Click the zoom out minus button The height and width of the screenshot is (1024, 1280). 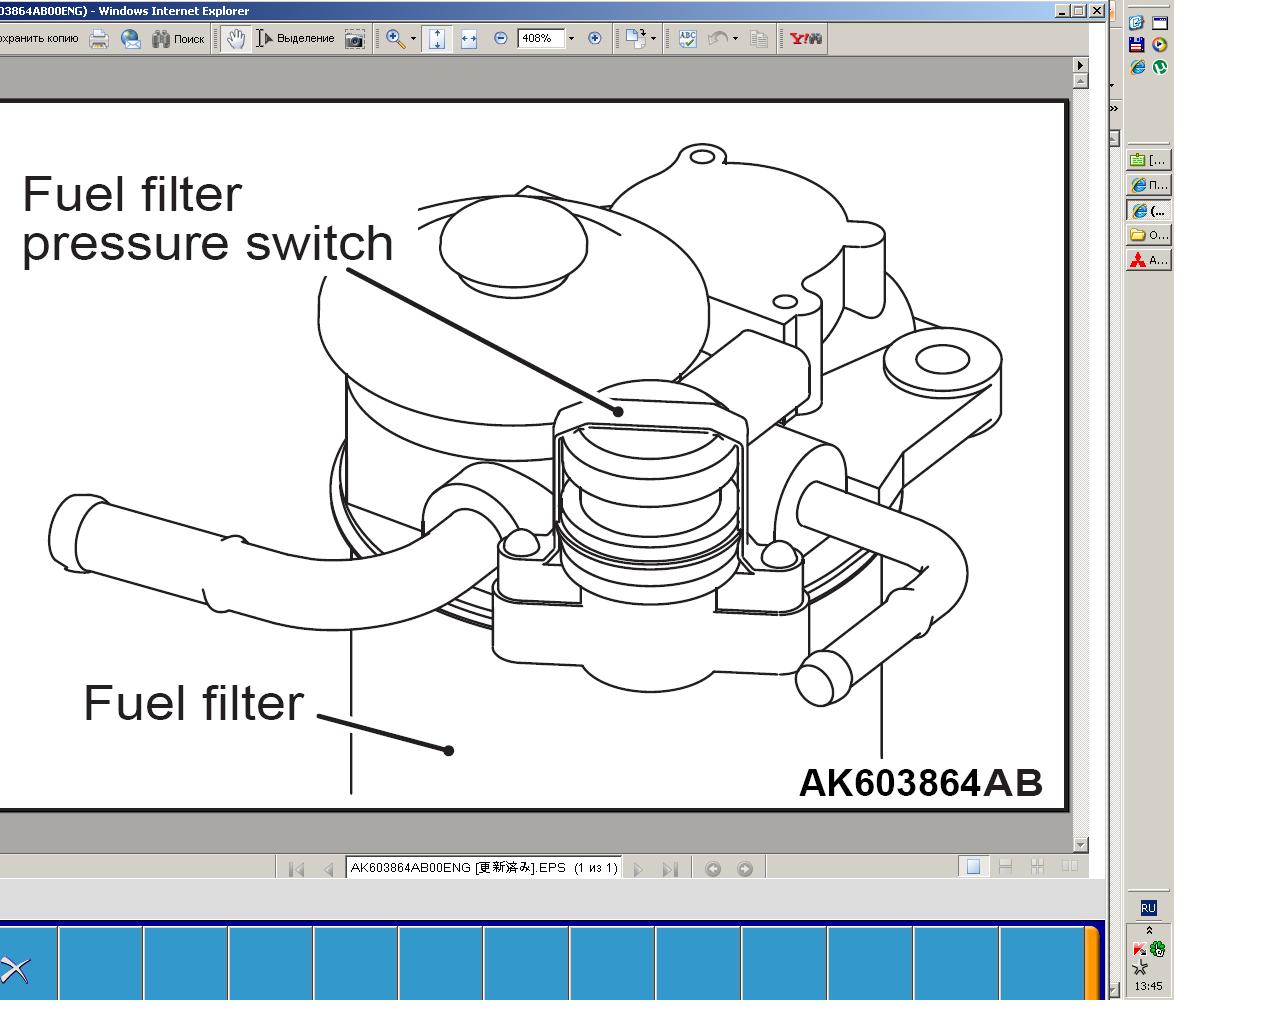(501, 39)
